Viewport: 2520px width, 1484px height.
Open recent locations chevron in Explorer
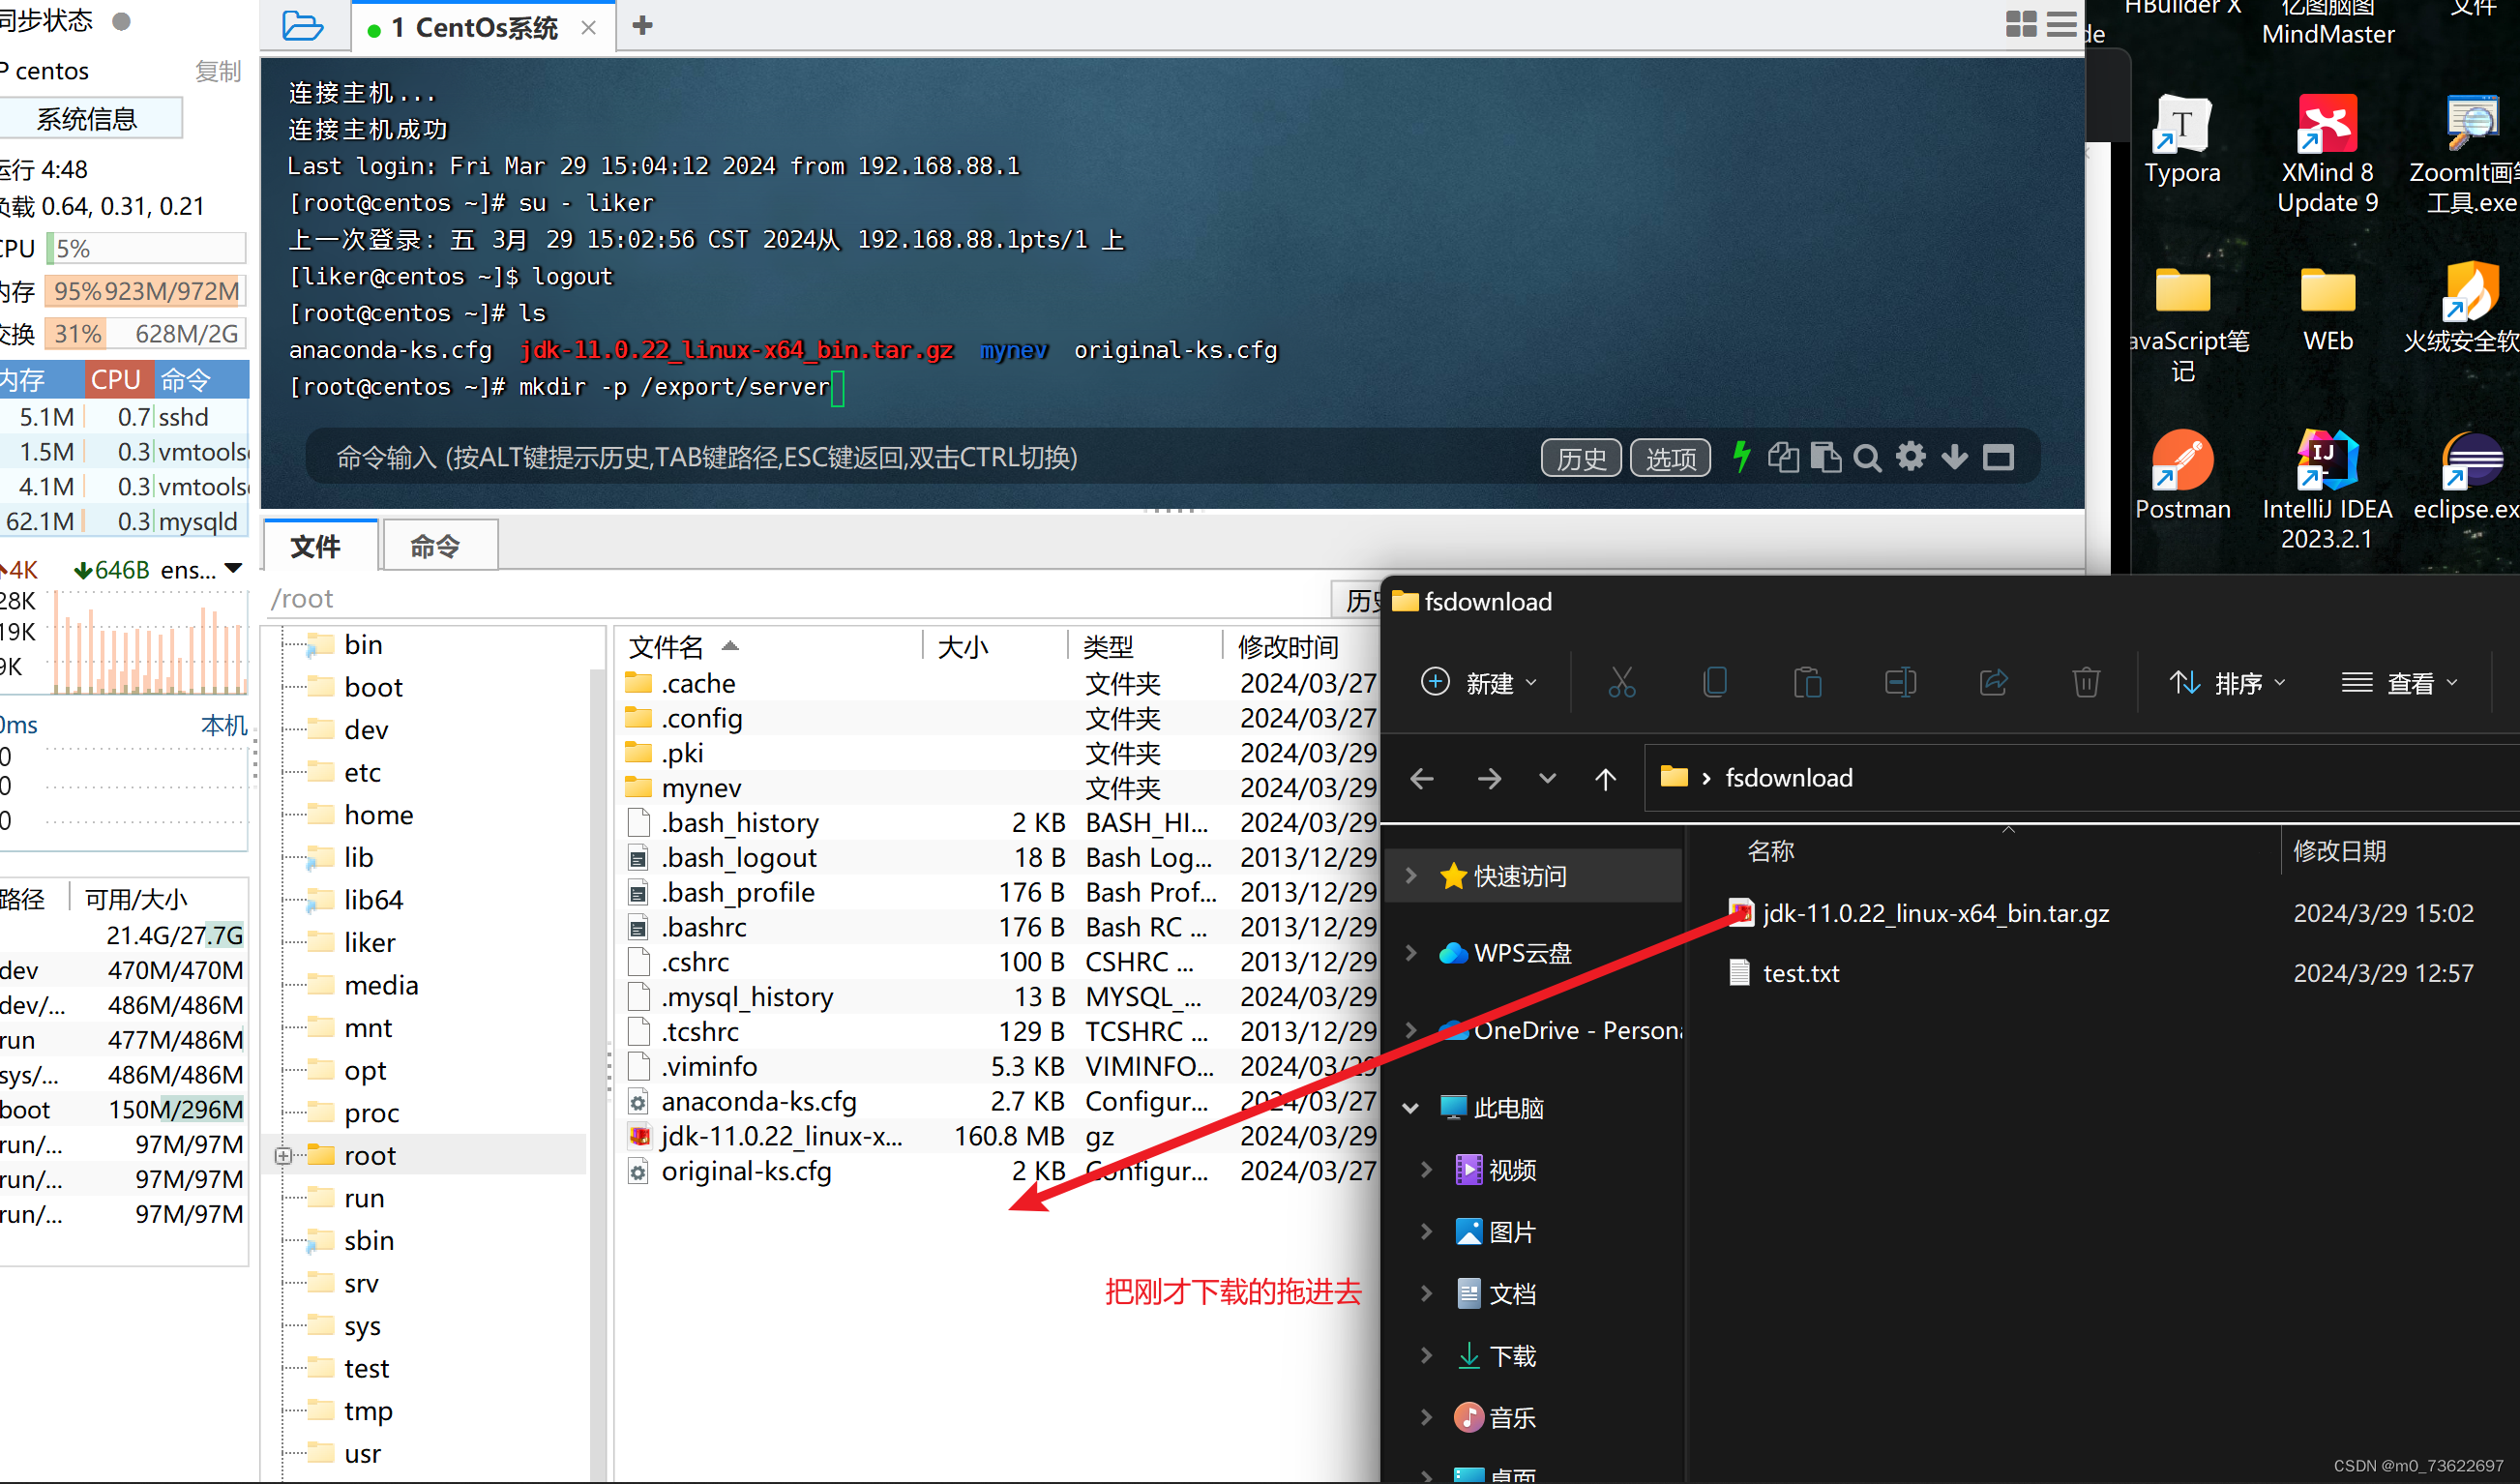(1547, 778)
